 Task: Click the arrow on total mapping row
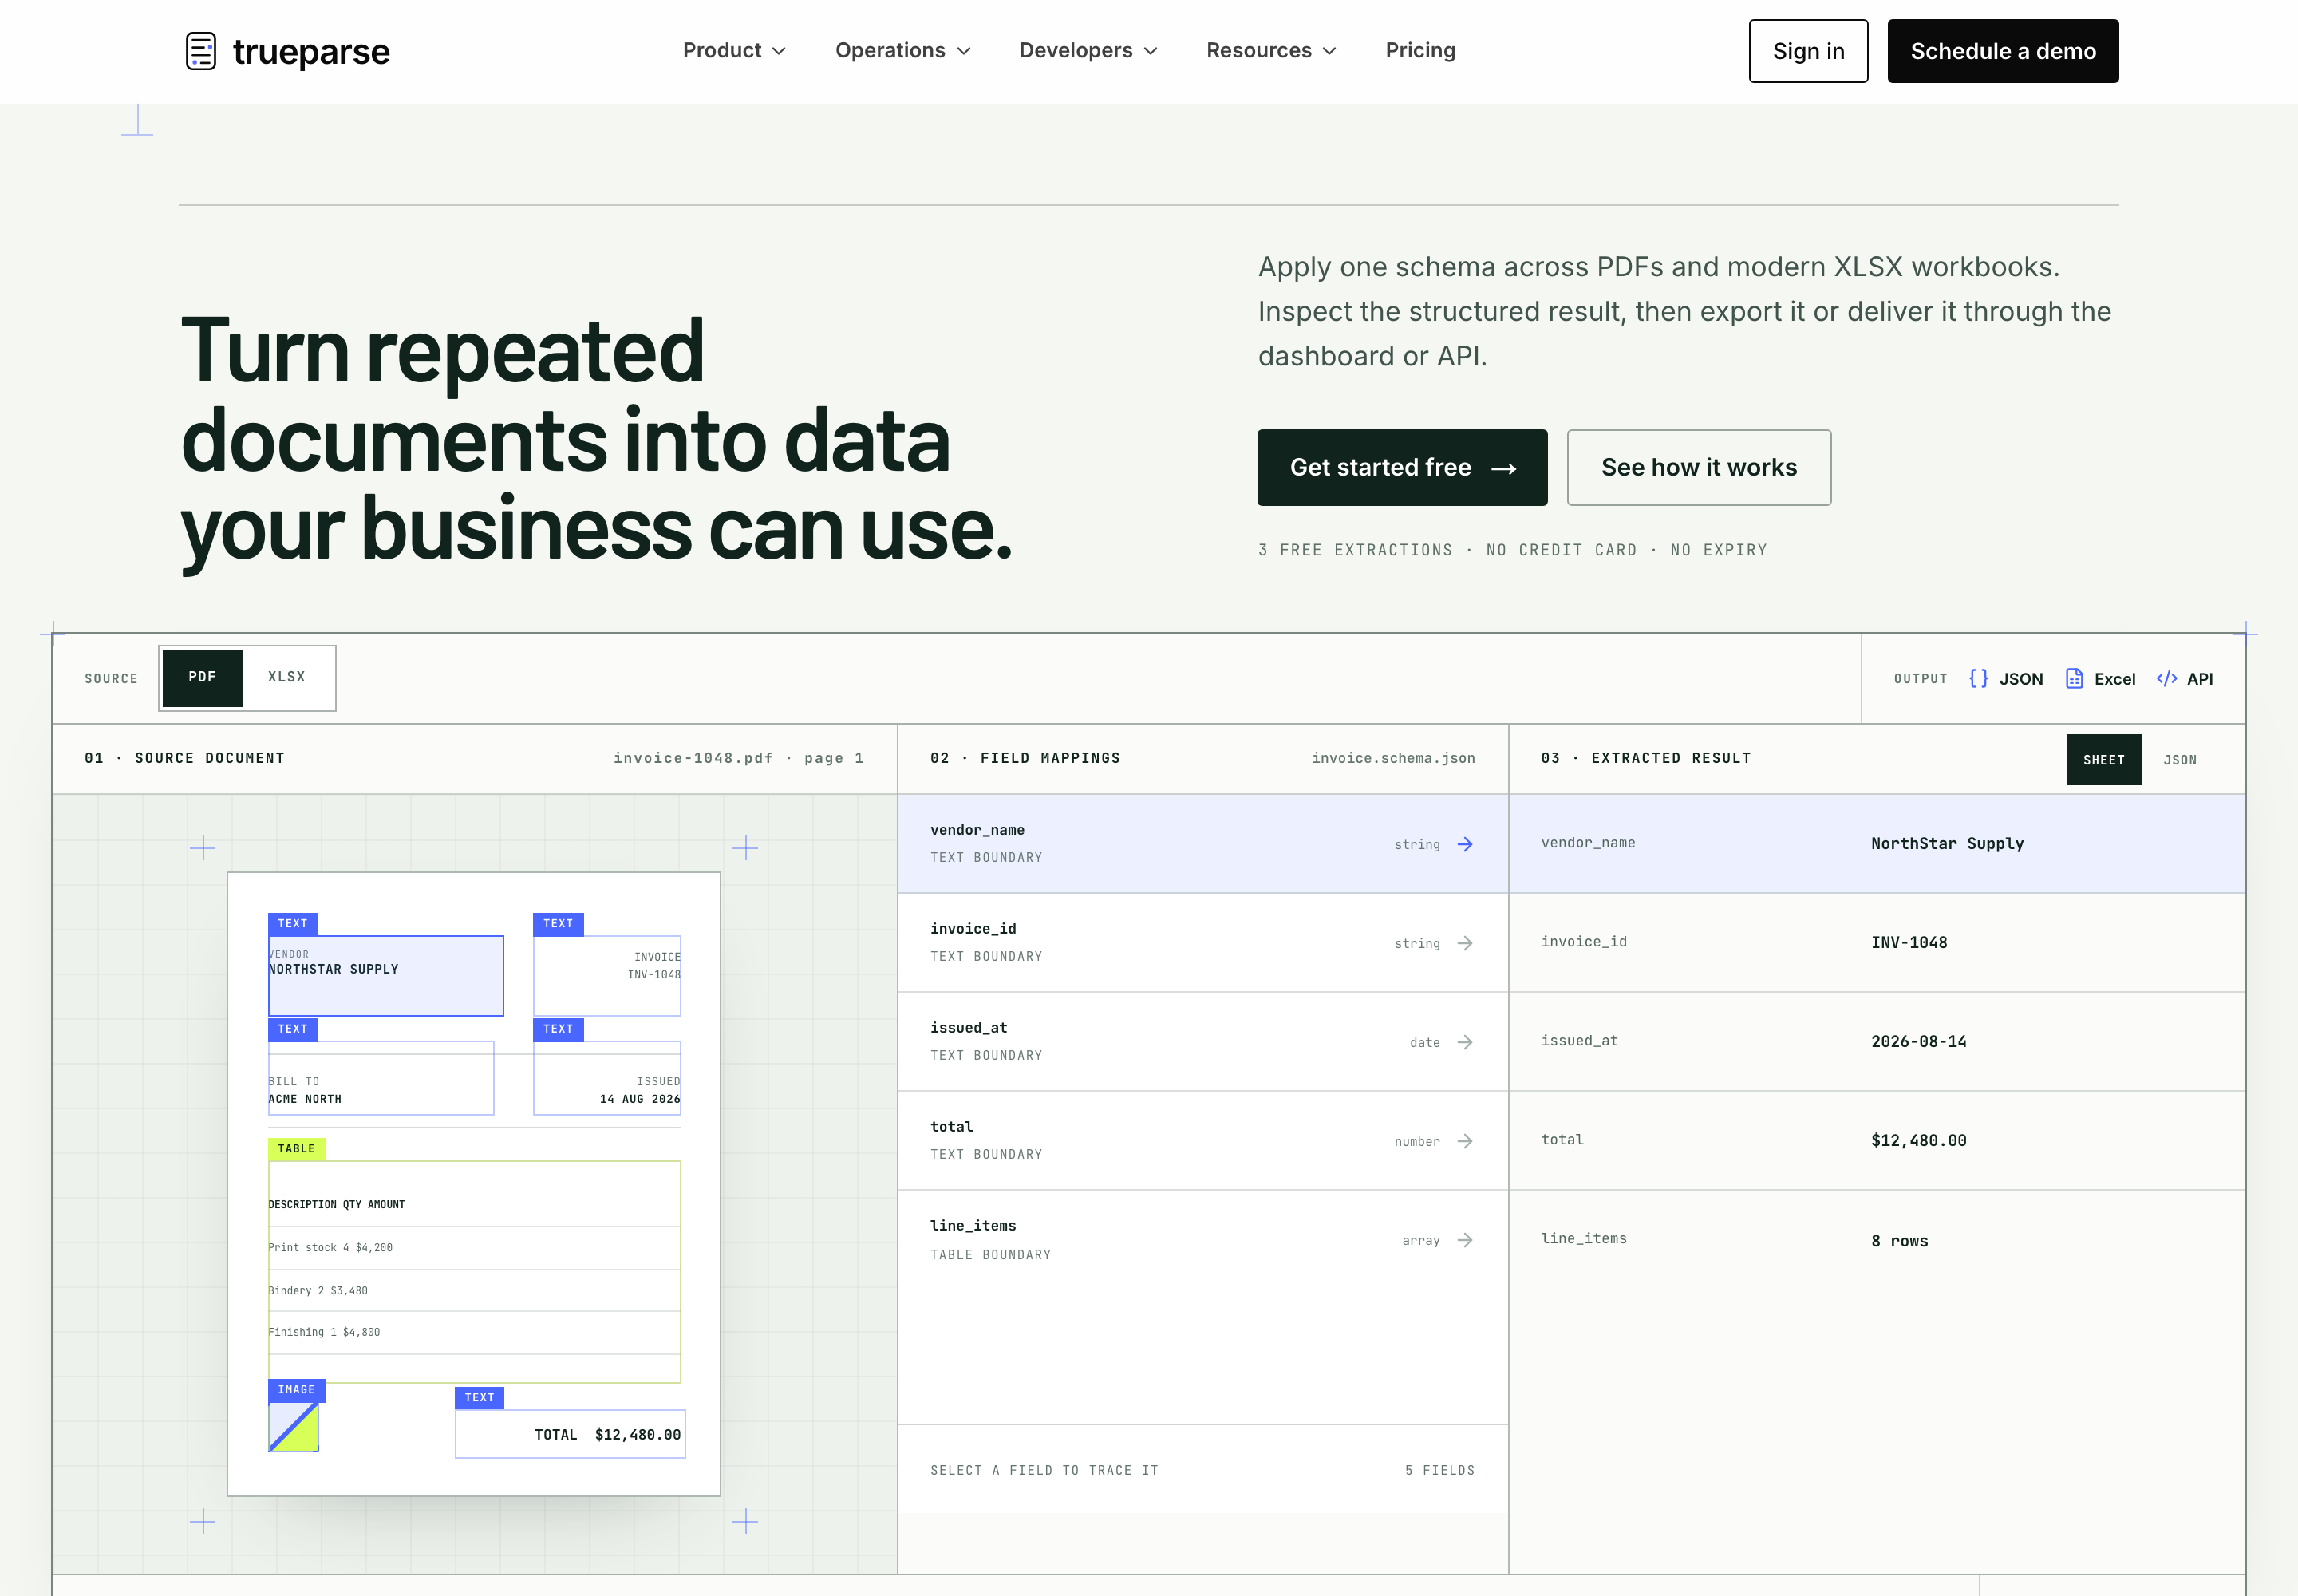click(x=1465, y=1141)
